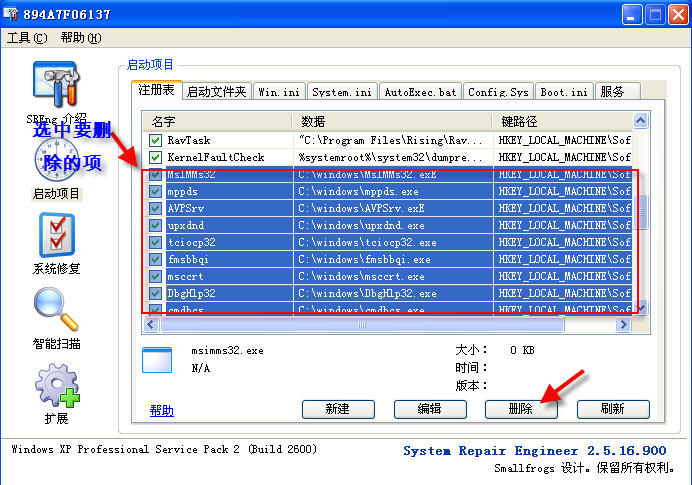Click the 刷新 button

[613, 409]
